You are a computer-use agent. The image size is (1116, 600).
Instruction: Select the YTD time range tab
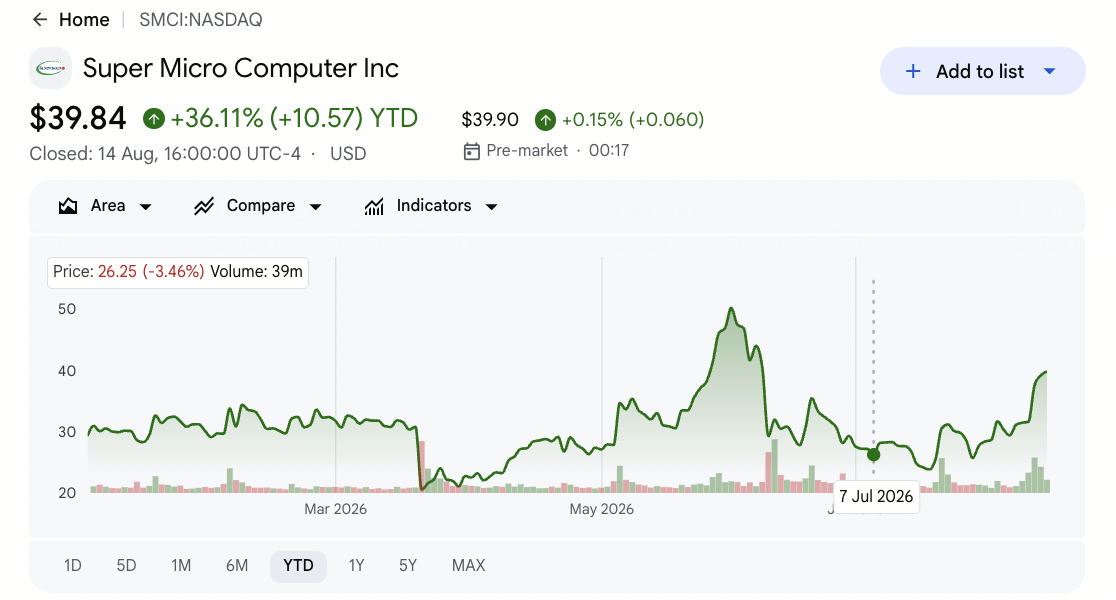298,566
